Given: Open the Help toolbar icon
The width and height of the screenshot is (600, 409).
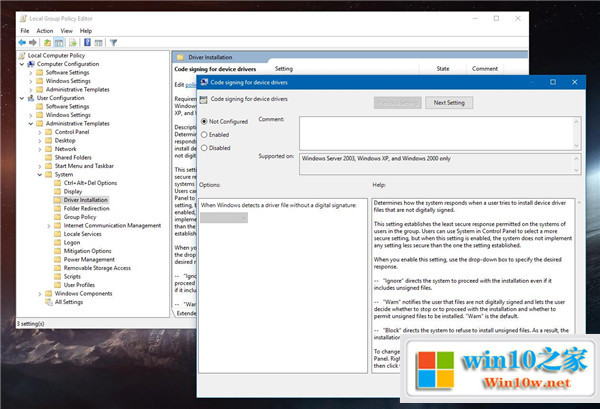Looking at the screenshot, I should click(x=87, y=42).
